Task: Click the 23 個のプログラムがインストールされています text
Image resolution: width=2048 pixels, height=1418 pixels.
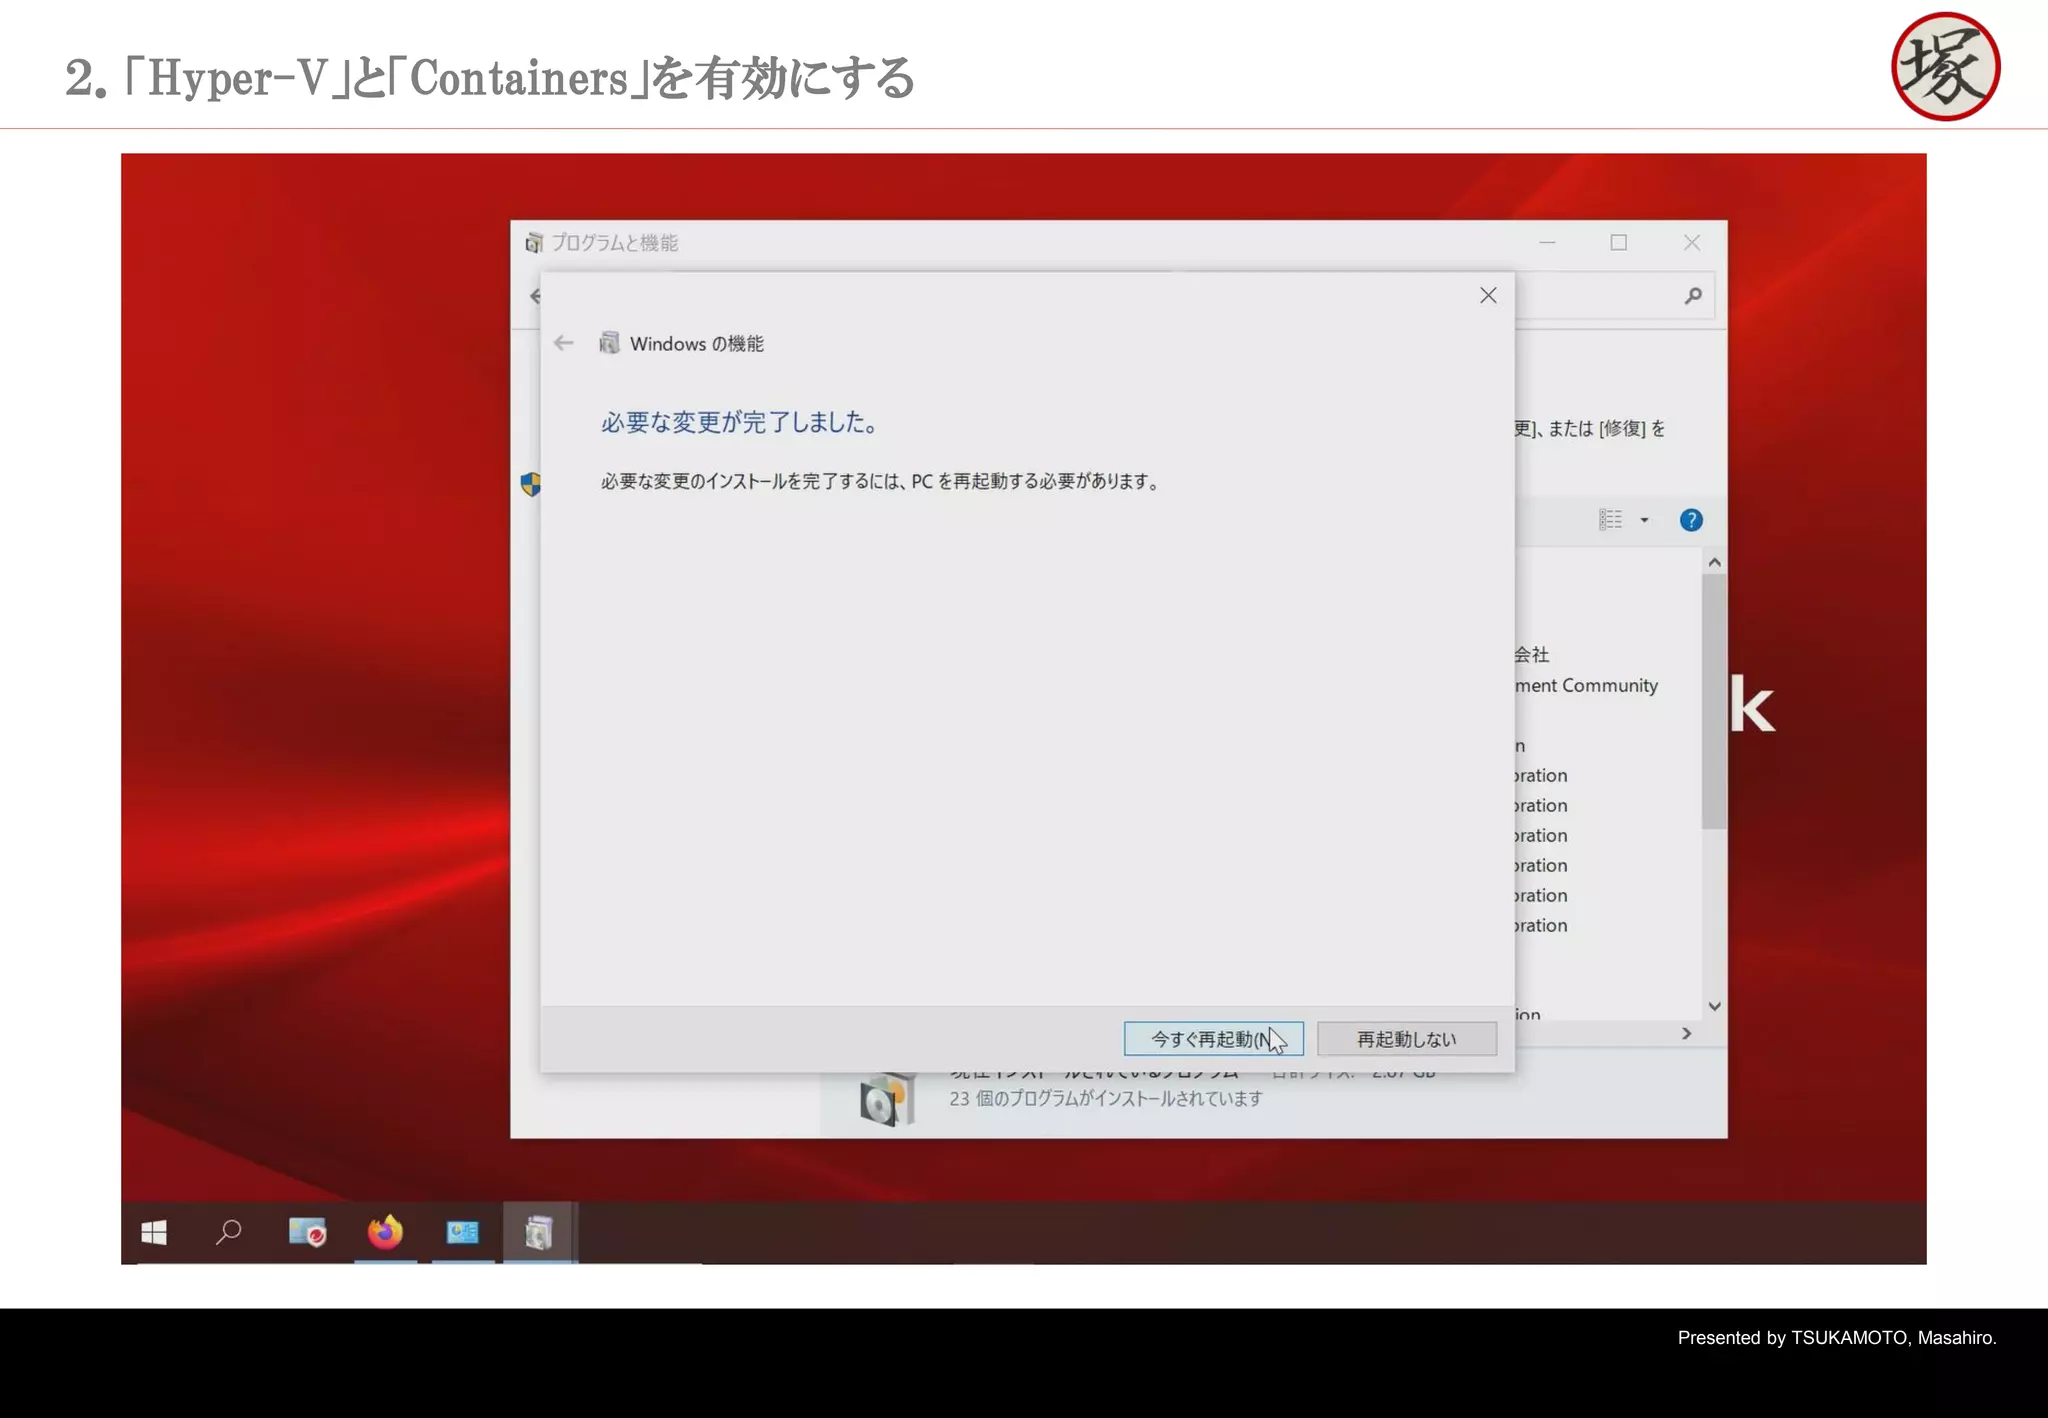Action: [x=1106, y=1098]
